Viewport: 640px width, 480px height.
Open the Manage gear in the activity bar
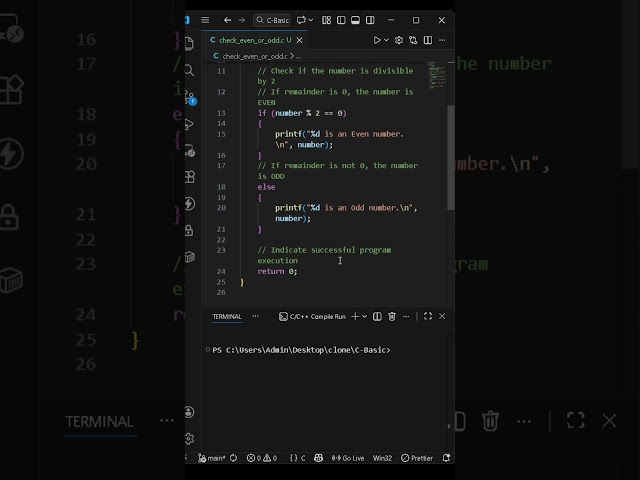click(x=189, y=439)
